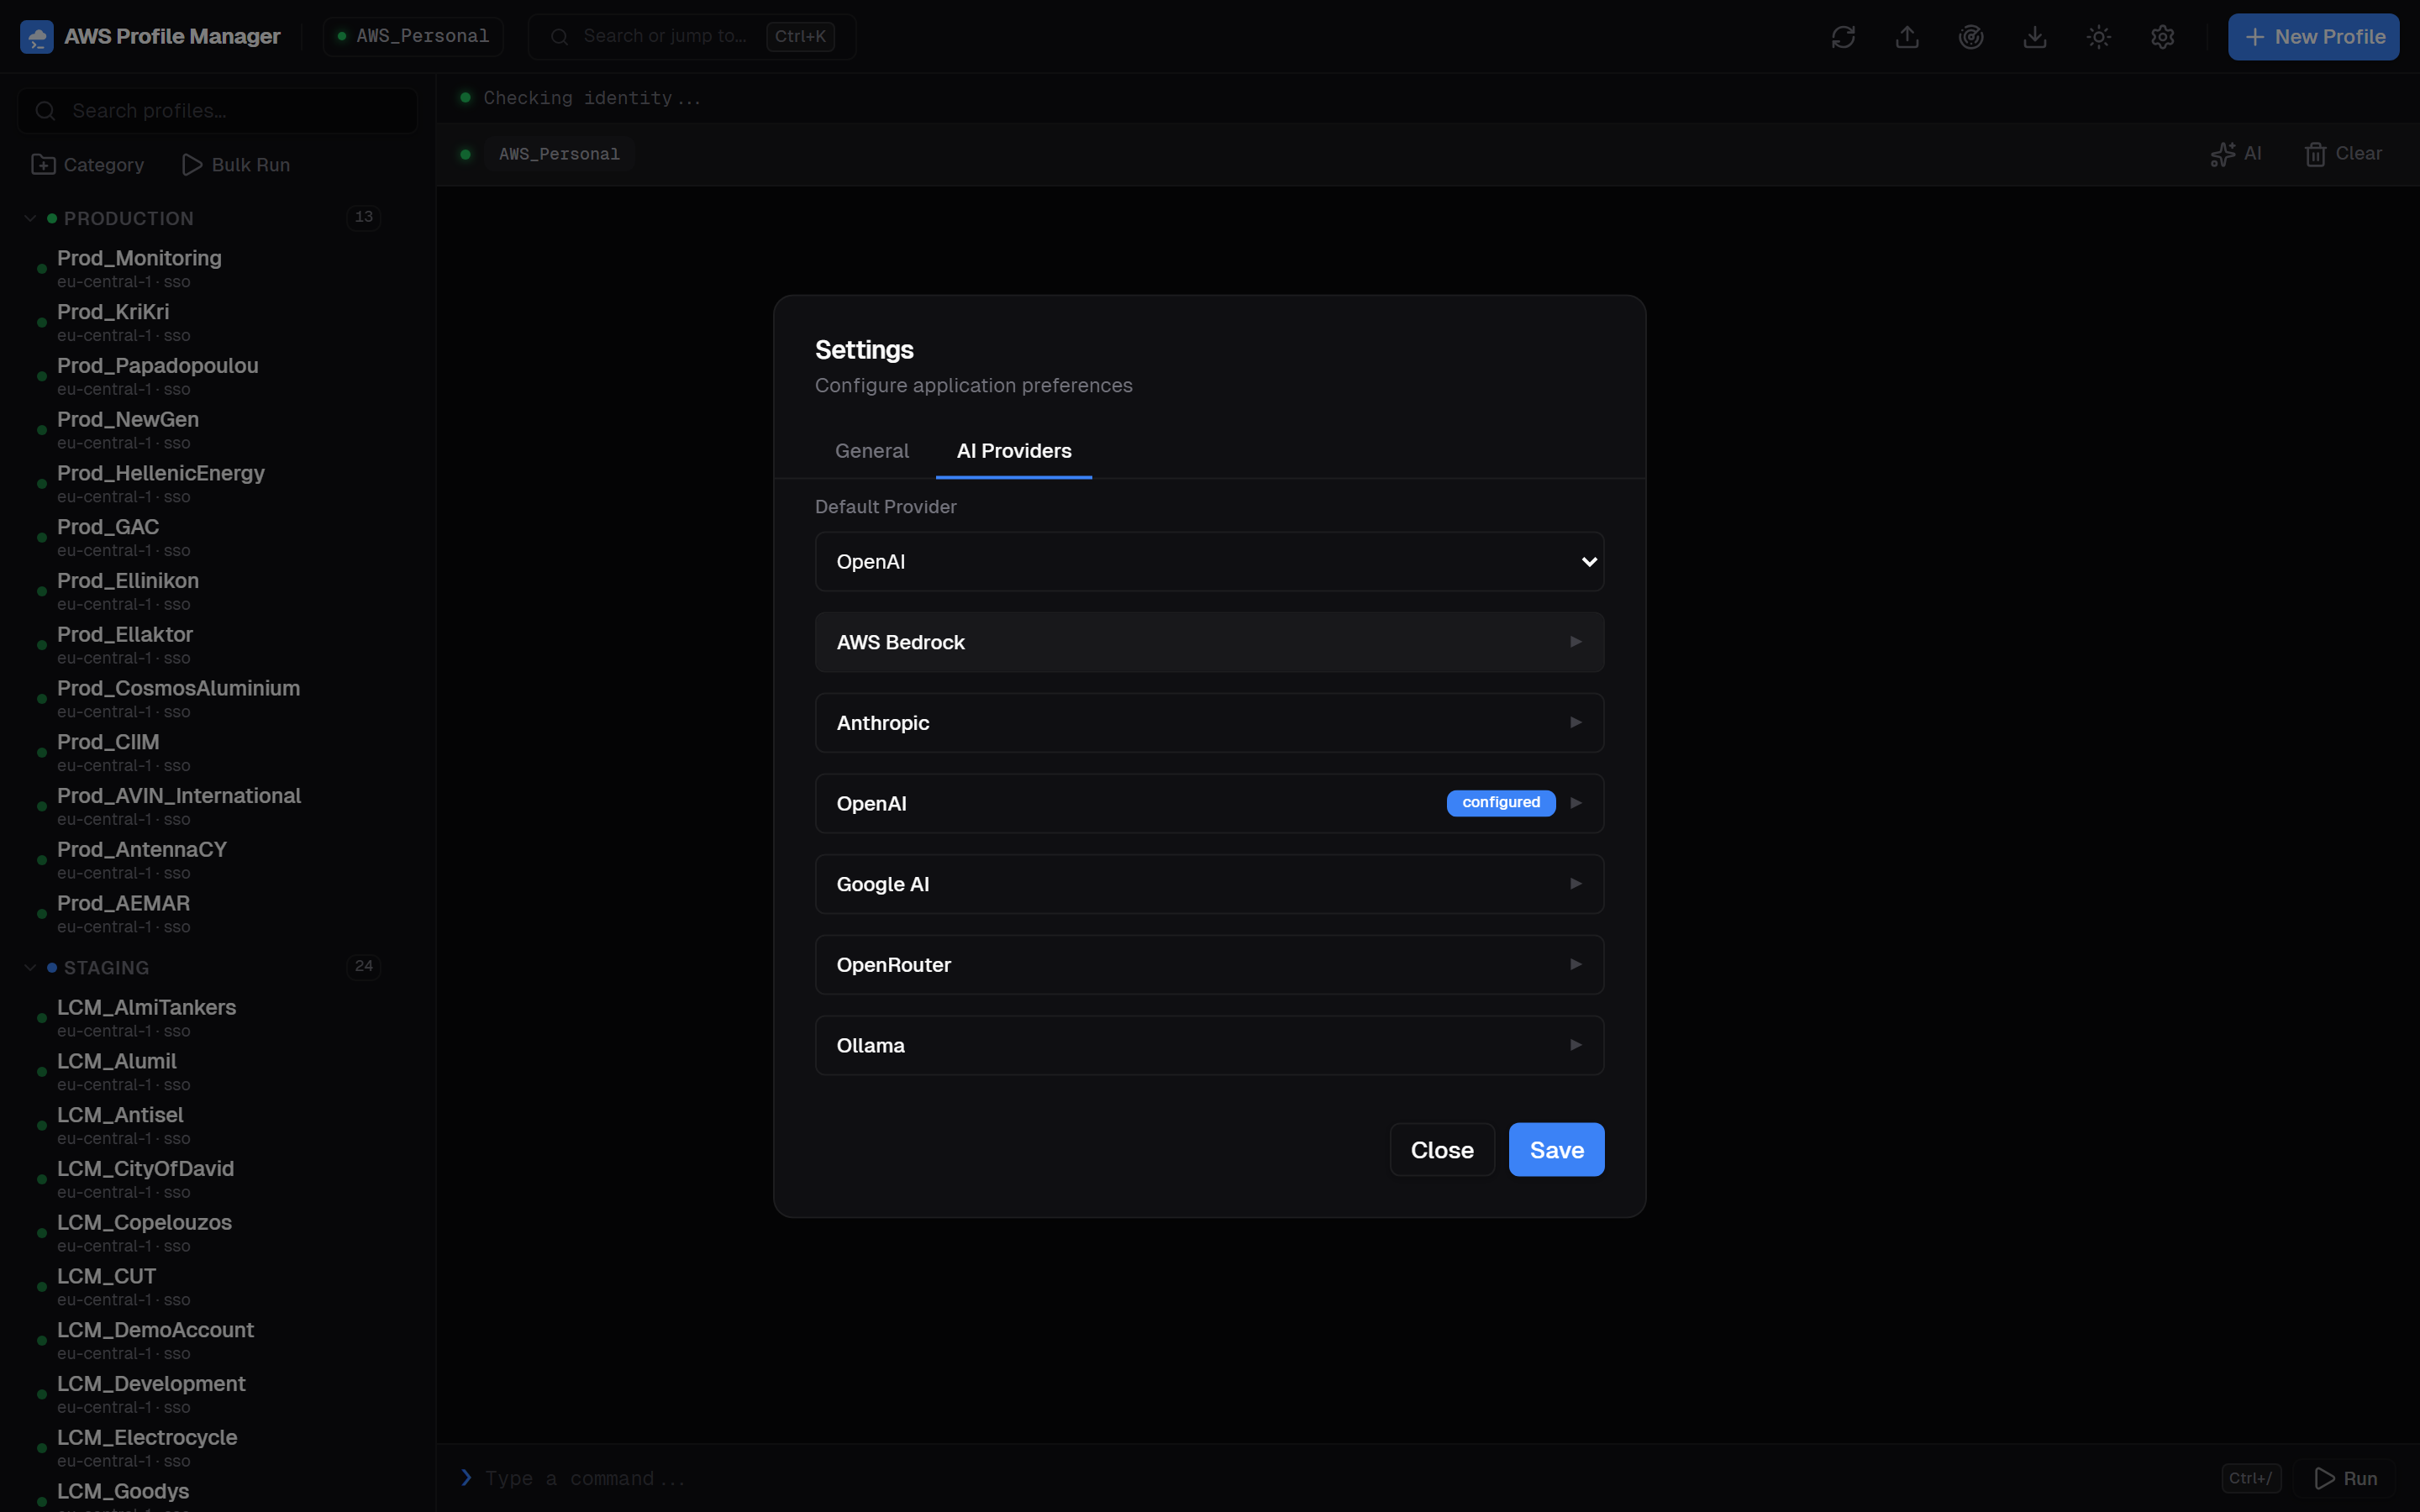Viewport: 2420px width, 1512px height.
Task: Click the download/import icon in the toolbar
Action: pos(2035,36)
